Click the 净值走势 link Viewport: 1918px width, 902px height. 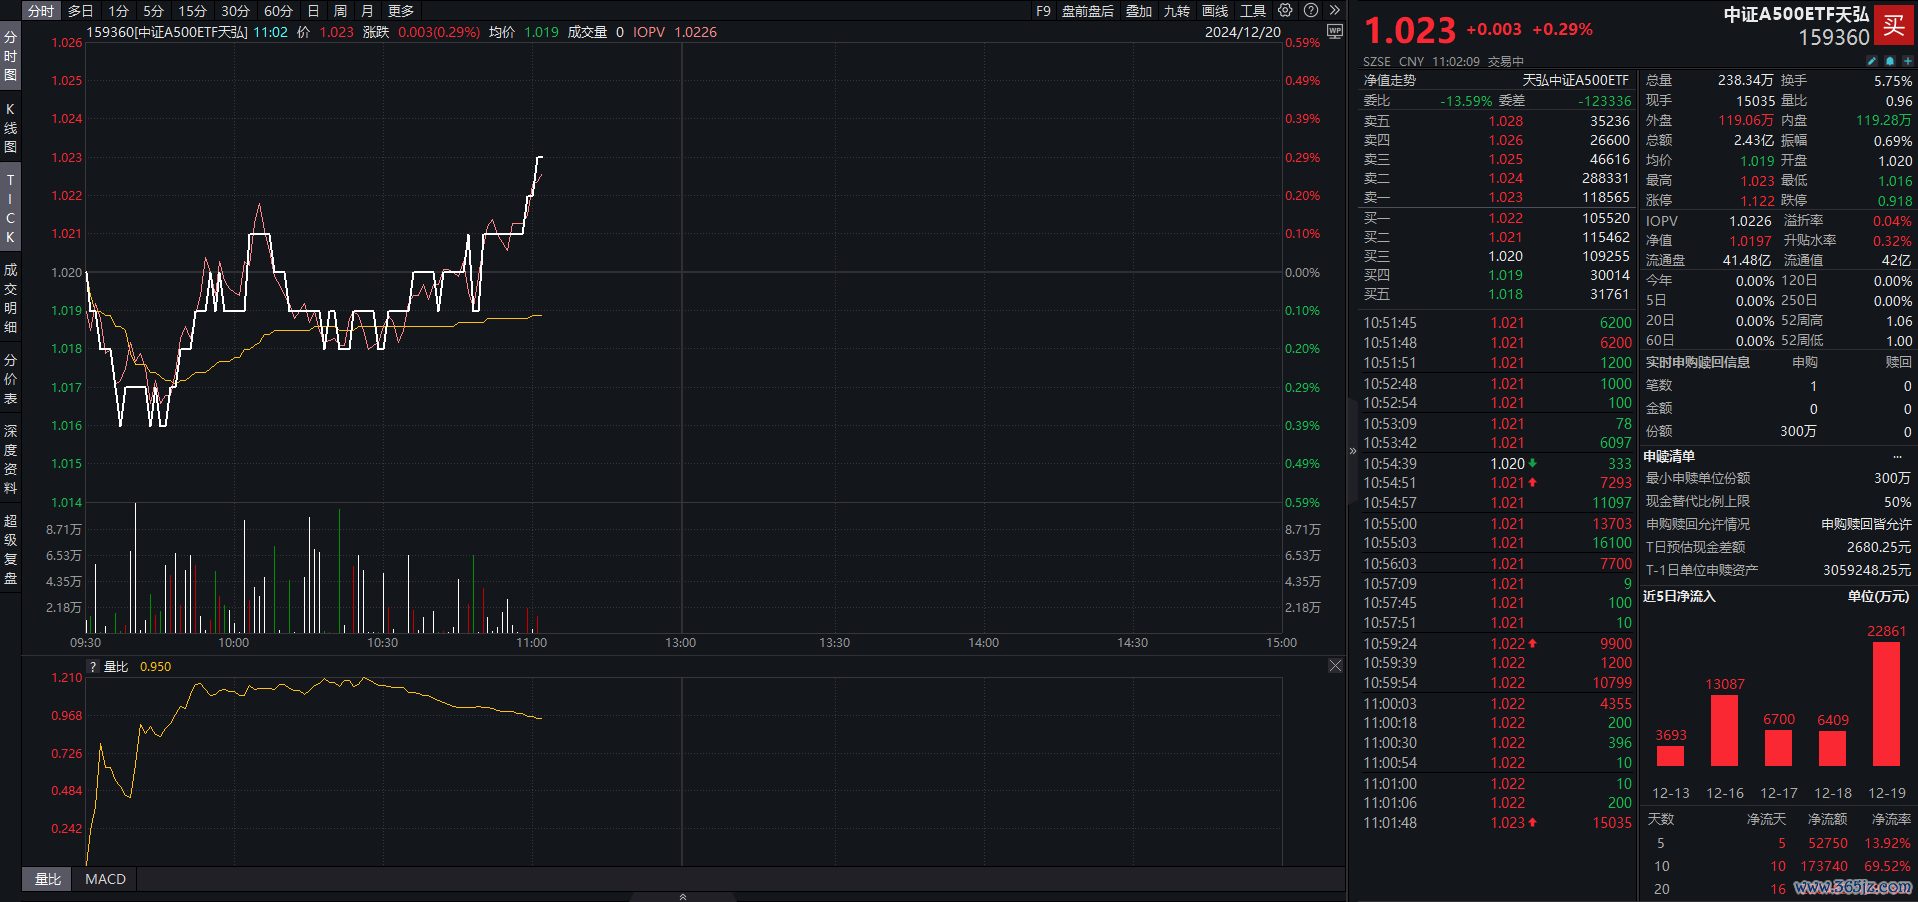1389,80
